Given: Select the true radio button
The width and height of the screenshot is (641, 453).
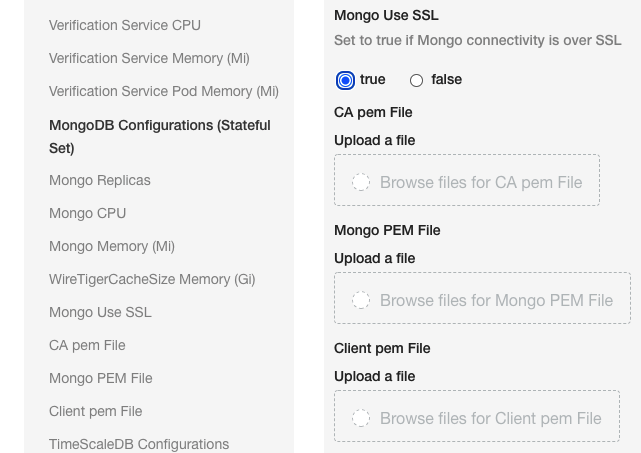Looking at the screenshot, I should tap(345, 80).
